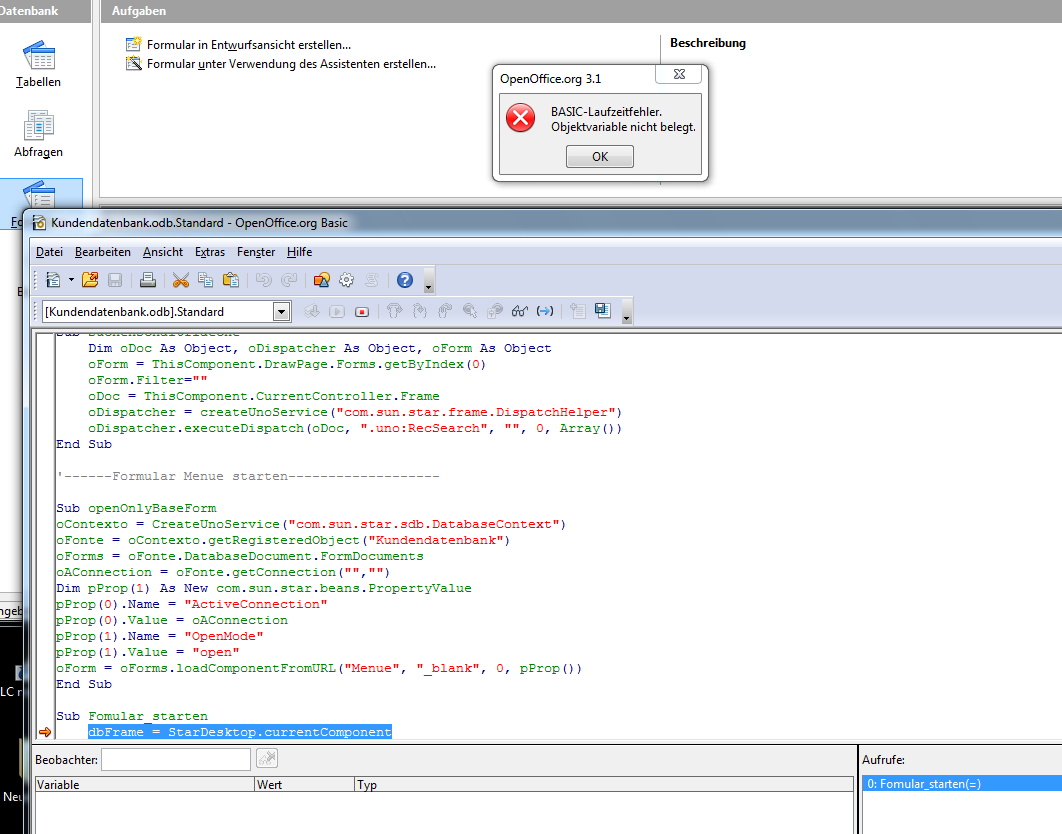Open the Ansicht menu

click(163, 252)
